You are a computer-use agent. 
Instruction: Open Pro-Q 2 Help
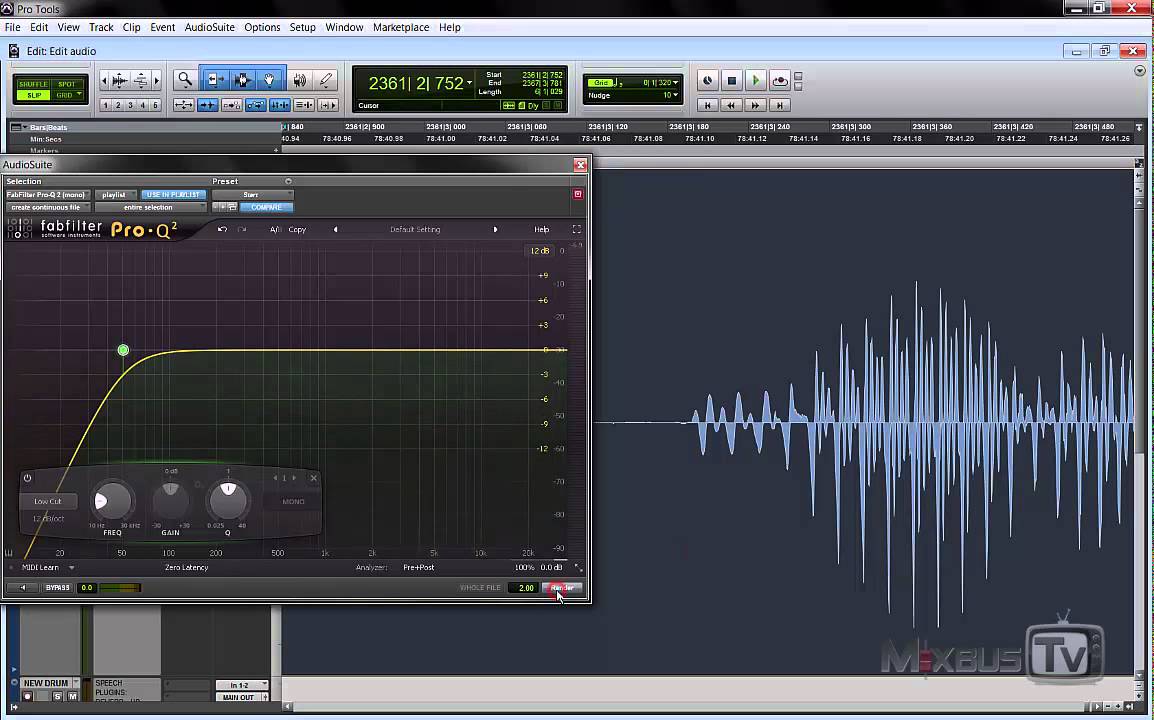(542, 229)
